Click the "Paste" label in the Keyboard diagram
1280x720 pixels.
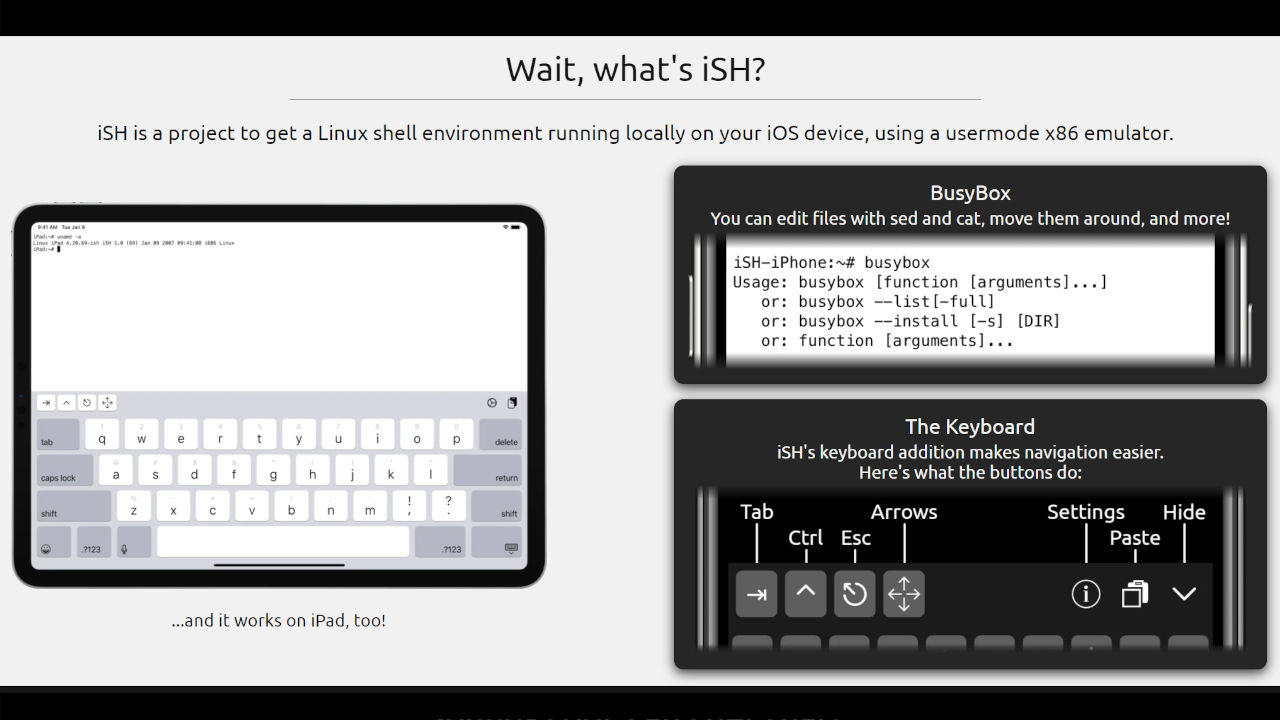(1135, 538)
